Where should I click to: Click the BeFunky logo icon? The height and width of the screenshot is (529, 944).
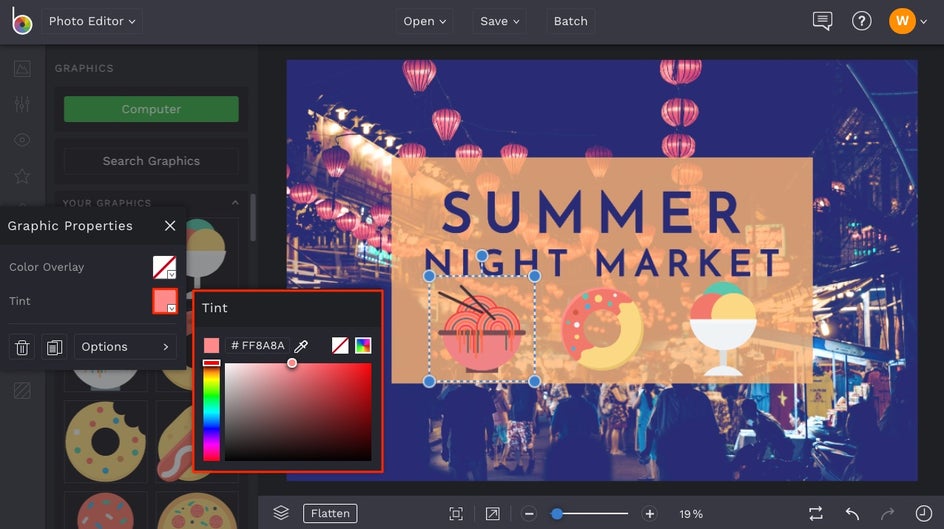22,21
